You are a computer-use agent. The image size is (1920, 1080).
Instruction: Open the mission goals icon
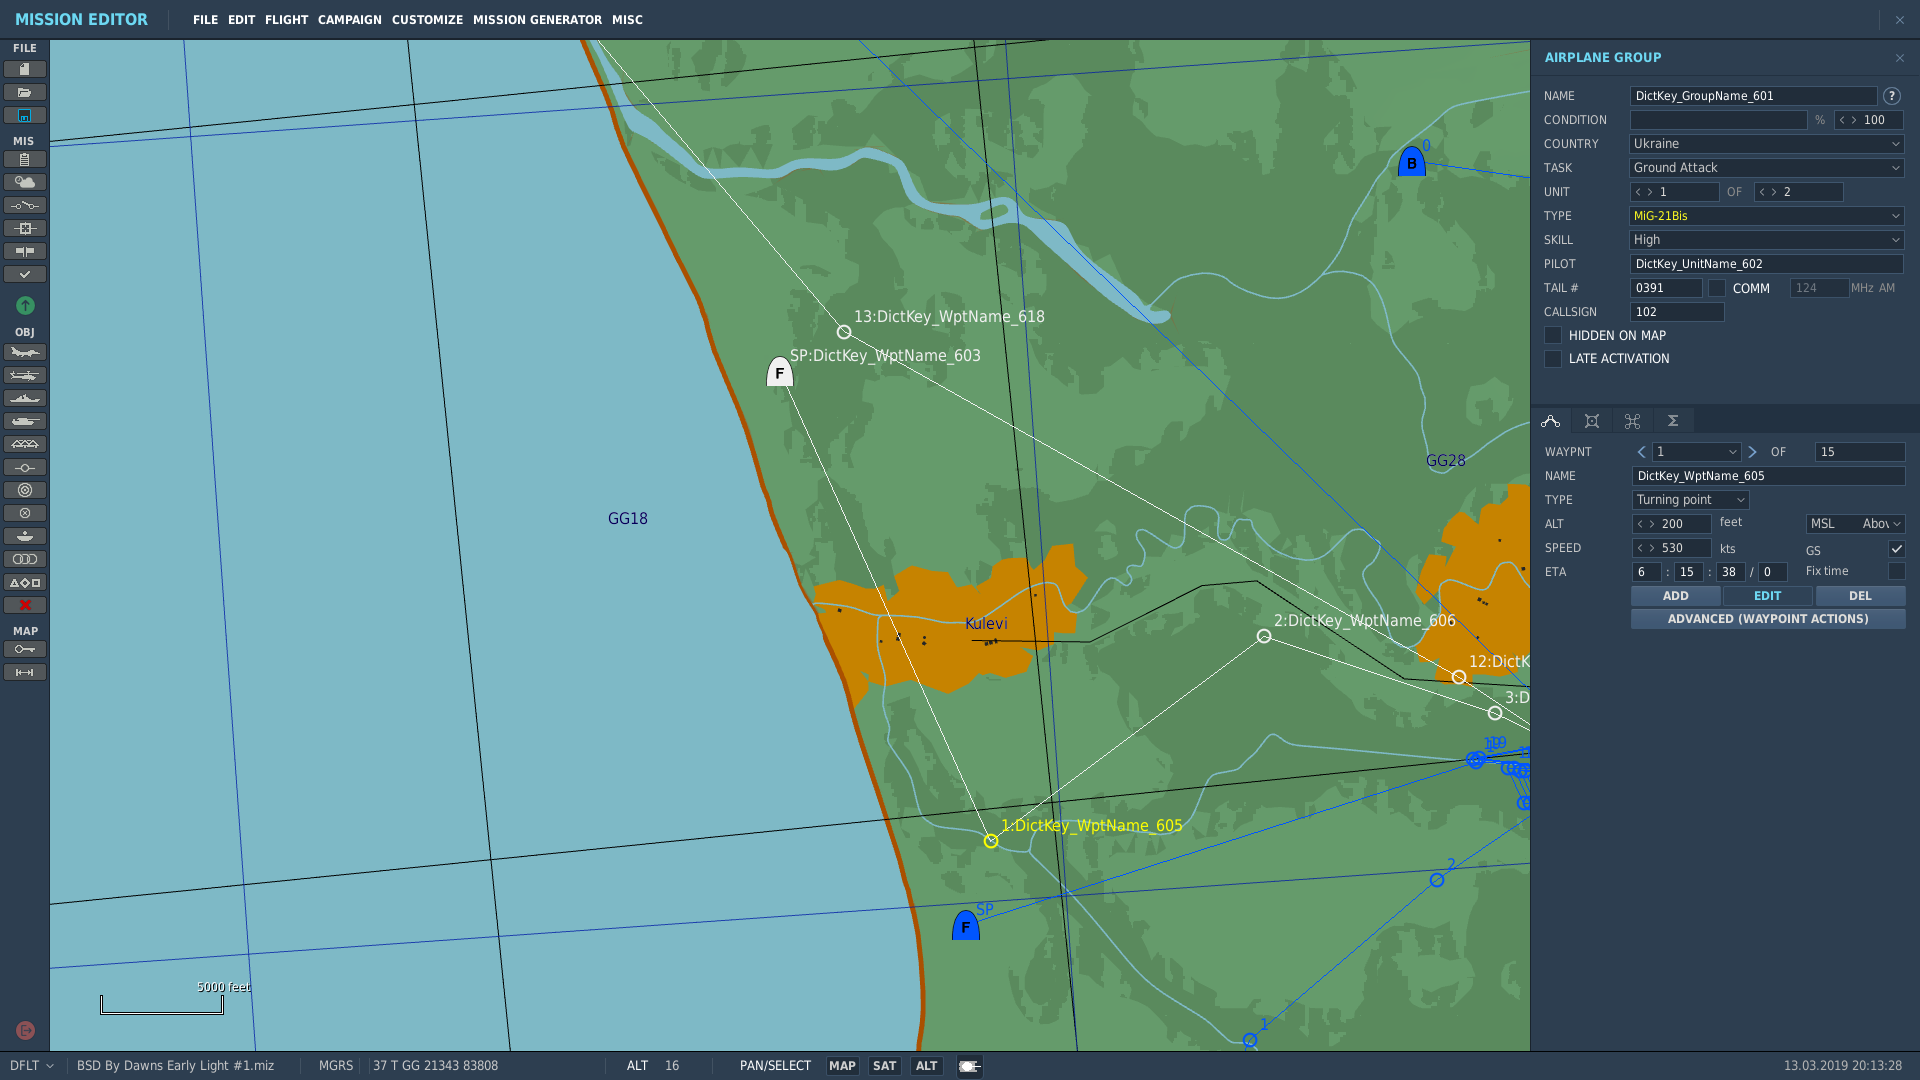[x=25, y=228]
